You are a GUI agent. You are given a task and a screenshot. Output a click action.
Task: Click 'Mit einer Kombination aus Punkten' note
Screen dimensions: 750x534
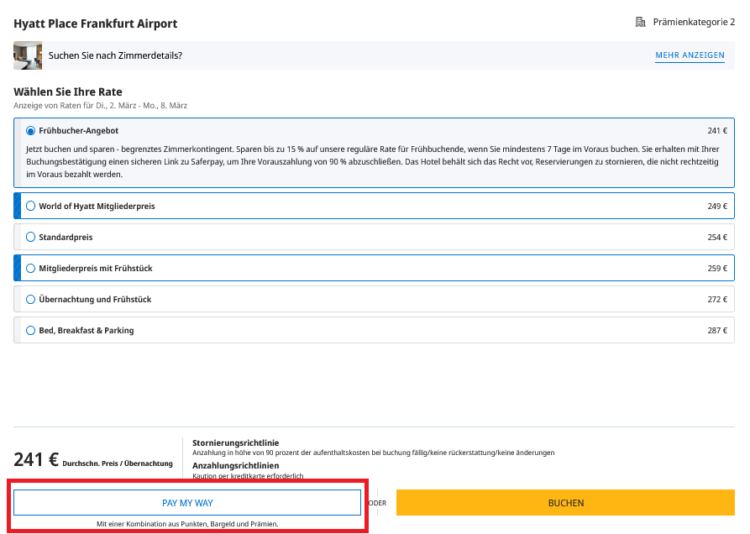[187, 524]
